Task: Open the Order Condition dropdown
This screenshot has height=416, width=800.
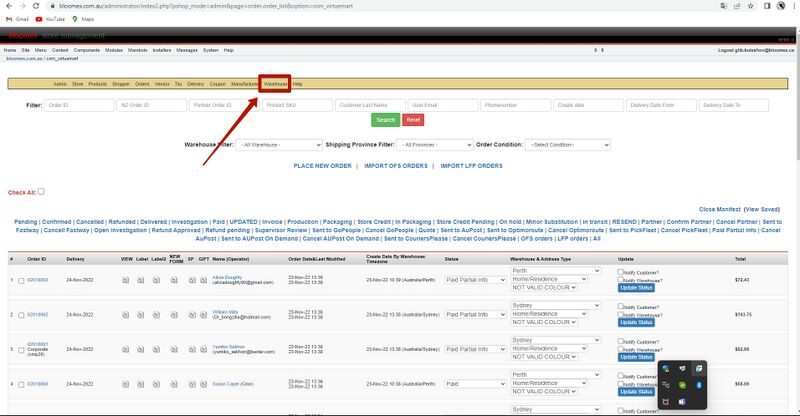Action: (x=567, y=145)
